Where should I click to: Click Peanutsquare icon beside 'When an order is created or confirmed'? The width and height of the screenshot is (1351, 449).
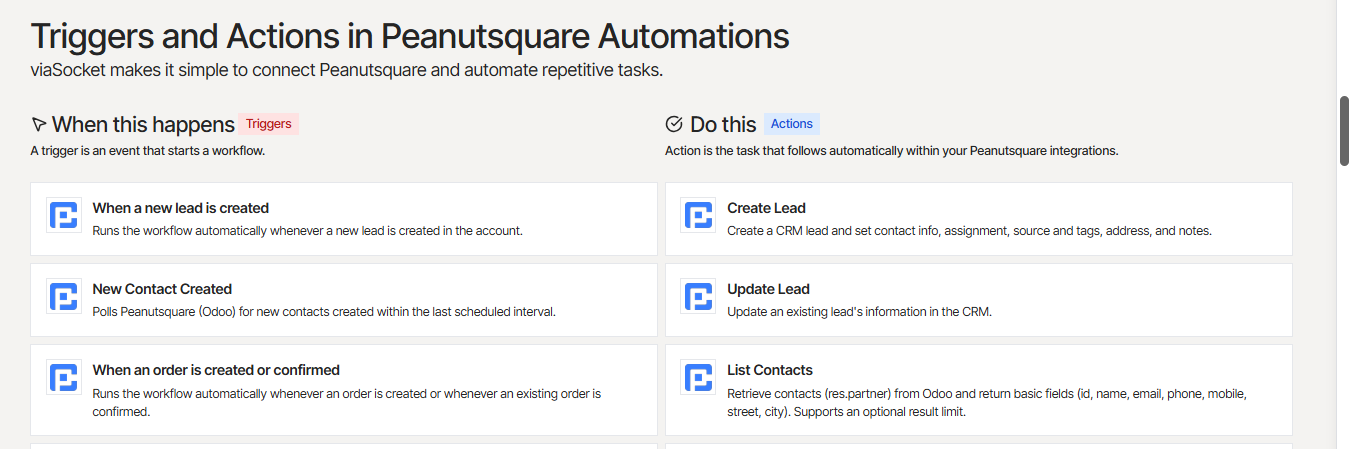[x=64, y=378]
